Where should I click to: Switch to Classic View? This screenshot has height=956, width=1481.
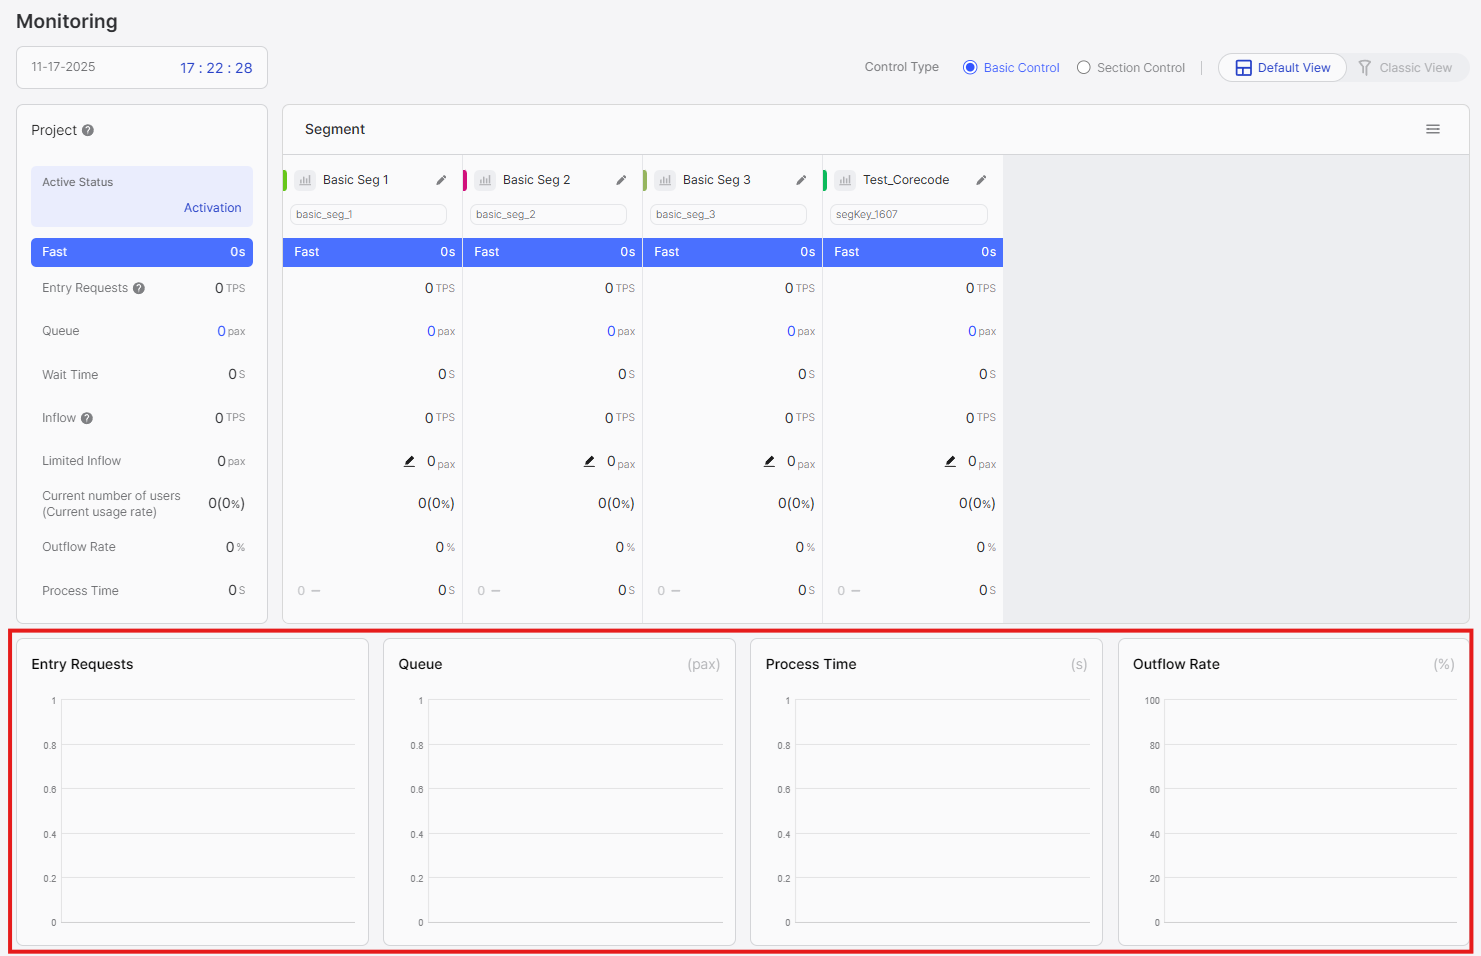click(1405, 67)
